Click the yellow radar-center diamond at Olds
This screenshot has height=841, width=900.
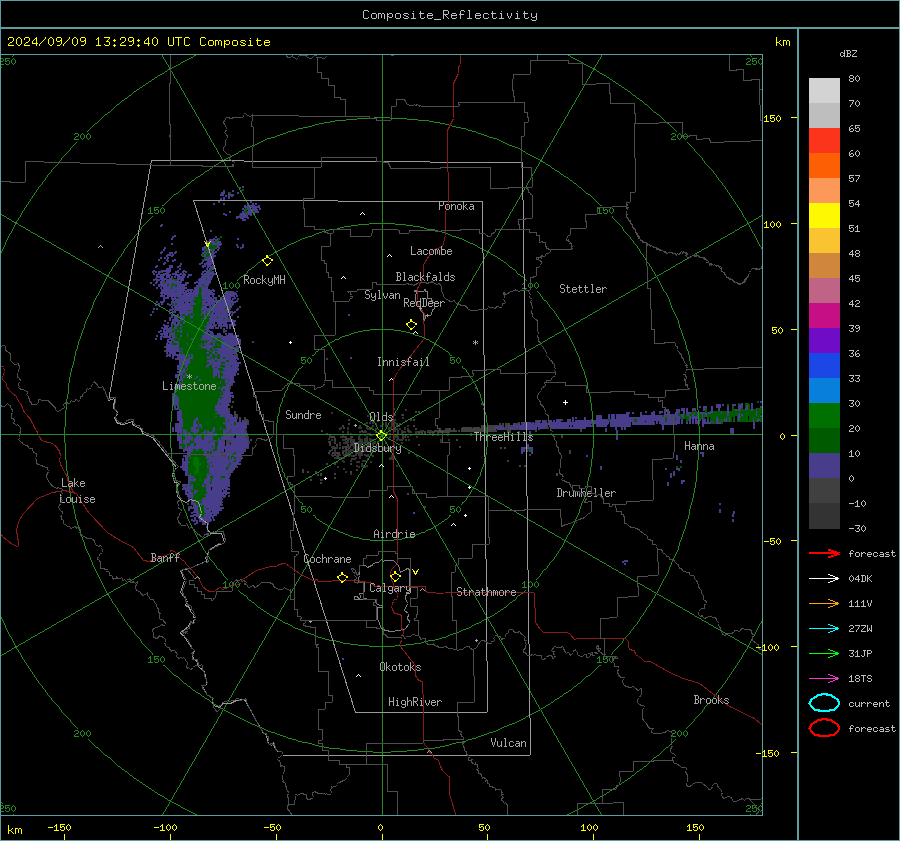coord(381,436)
